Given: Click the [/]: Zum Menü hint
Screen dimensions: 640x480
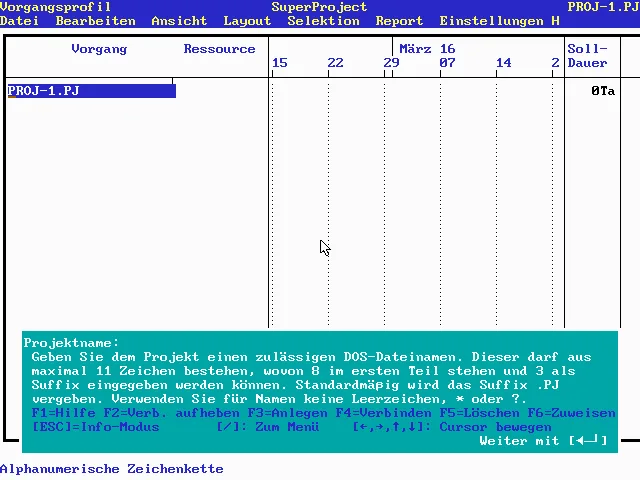Looking at the screenshot, I should [267, 427].
